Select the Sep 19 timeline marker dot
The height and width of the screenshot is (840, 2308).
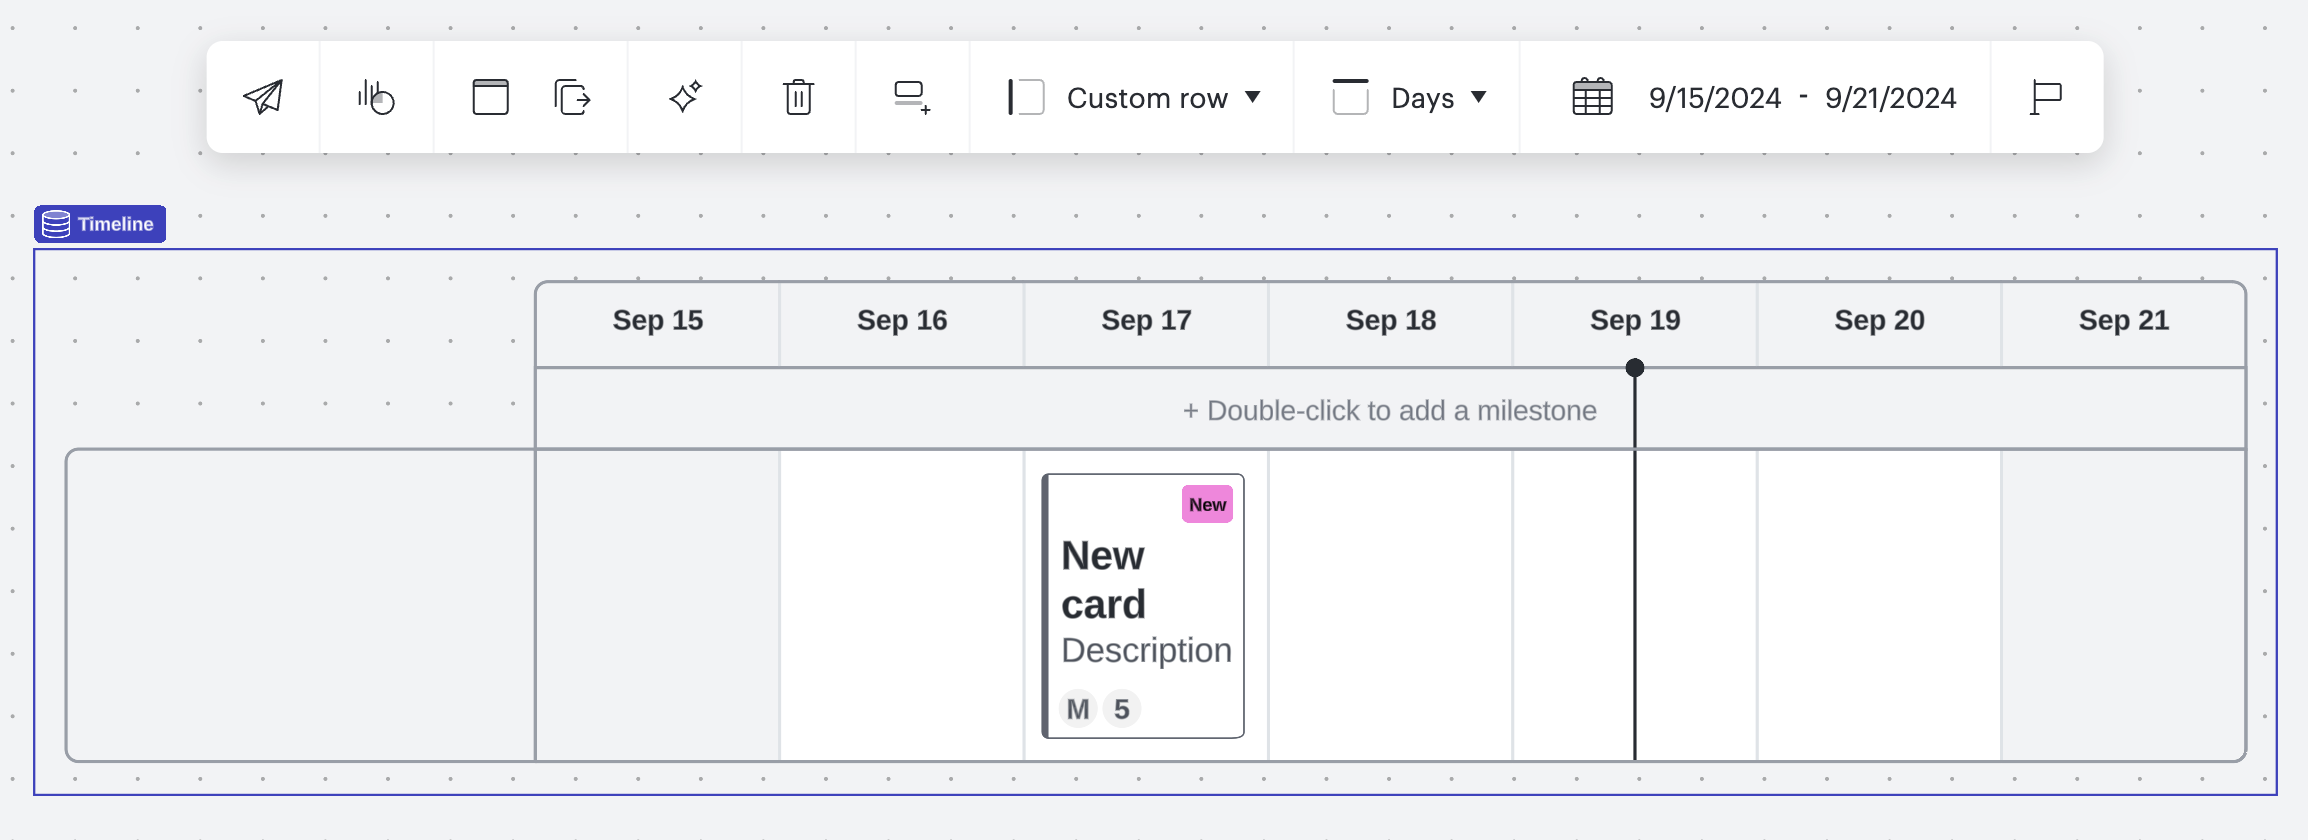(x=1634, y=367)
